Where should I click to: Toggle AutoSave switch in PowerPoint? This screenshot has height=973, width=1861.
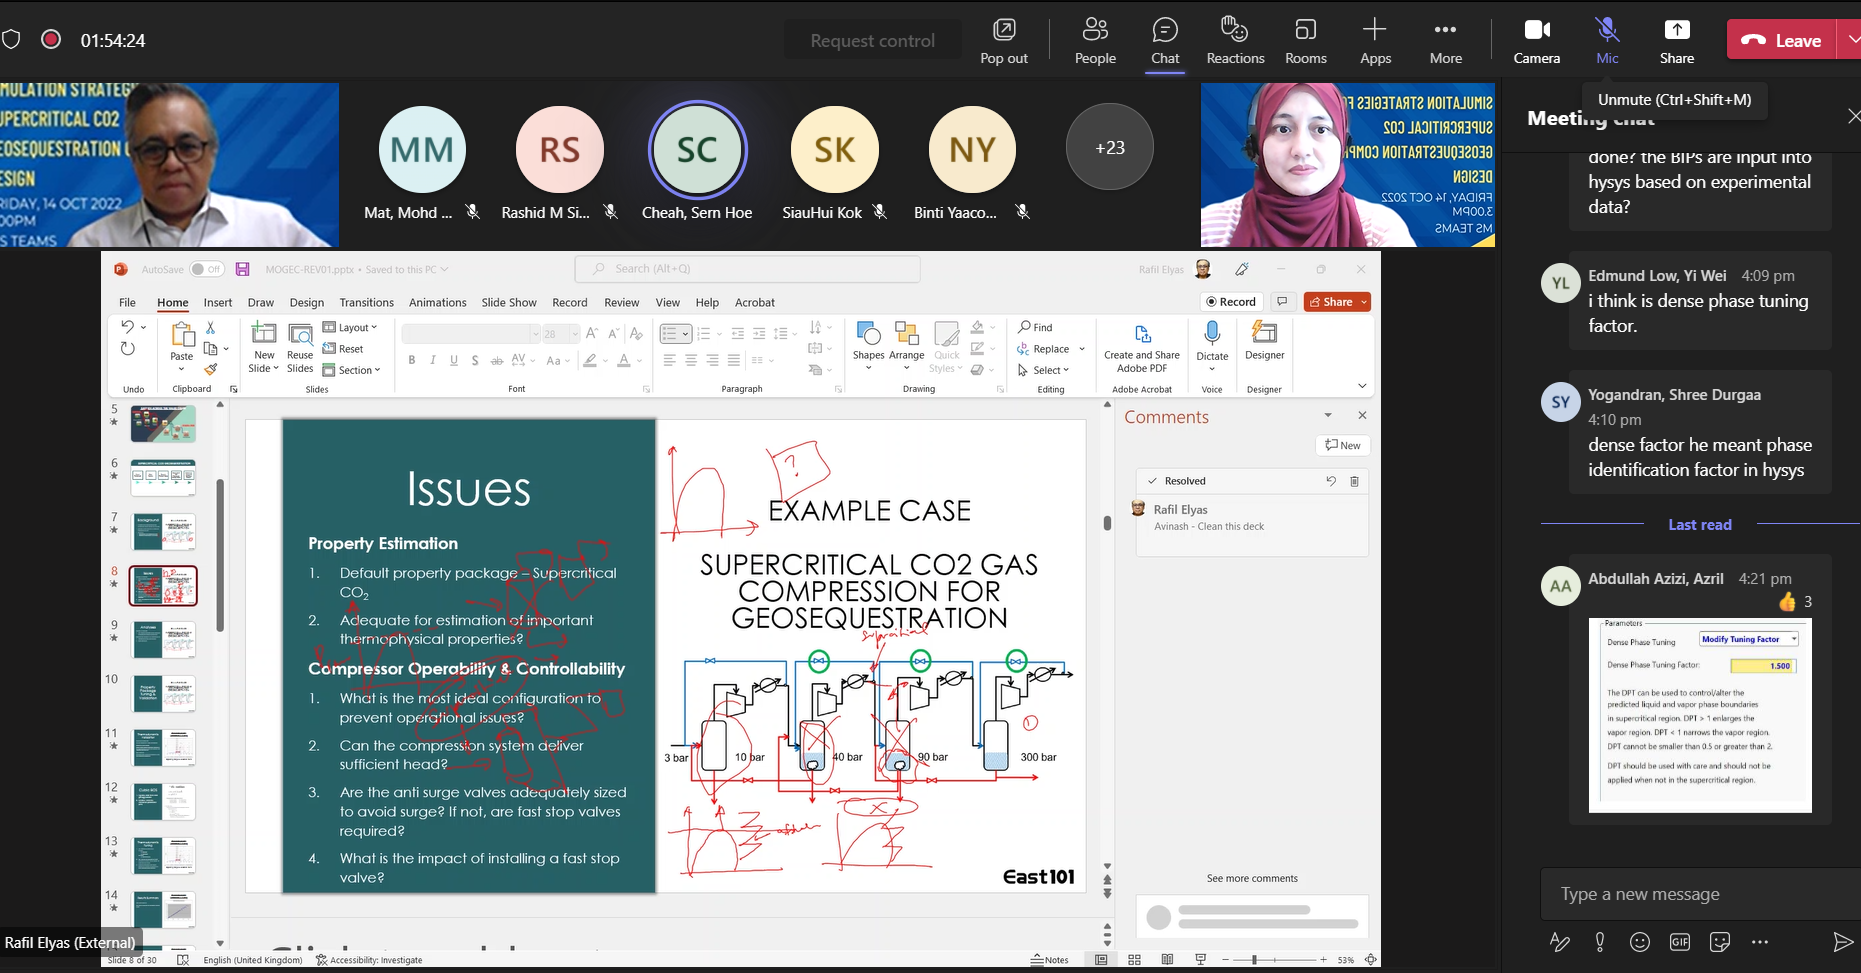coord(207,269)
